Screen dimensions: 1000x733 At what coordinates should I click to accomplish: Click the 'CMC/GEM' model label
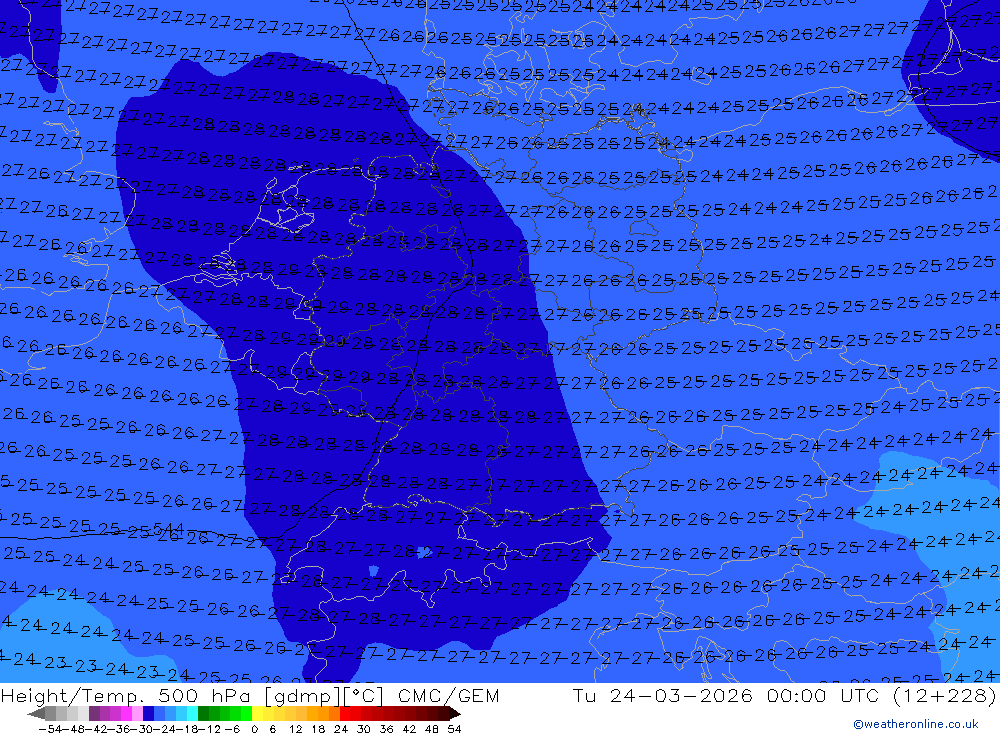(448, 695)
